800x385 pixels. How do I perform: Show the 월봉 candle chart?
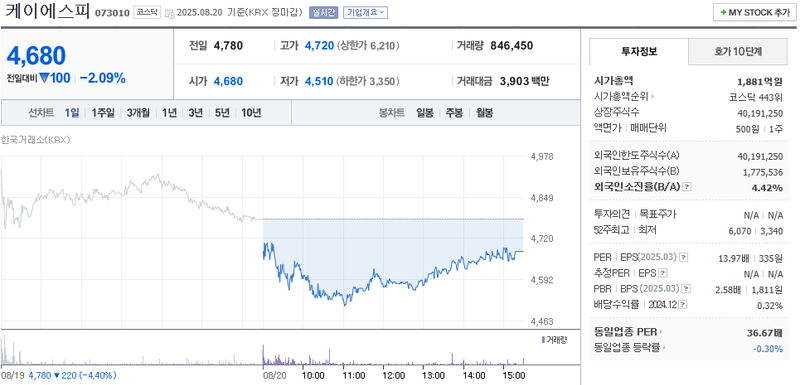[484, 113]
